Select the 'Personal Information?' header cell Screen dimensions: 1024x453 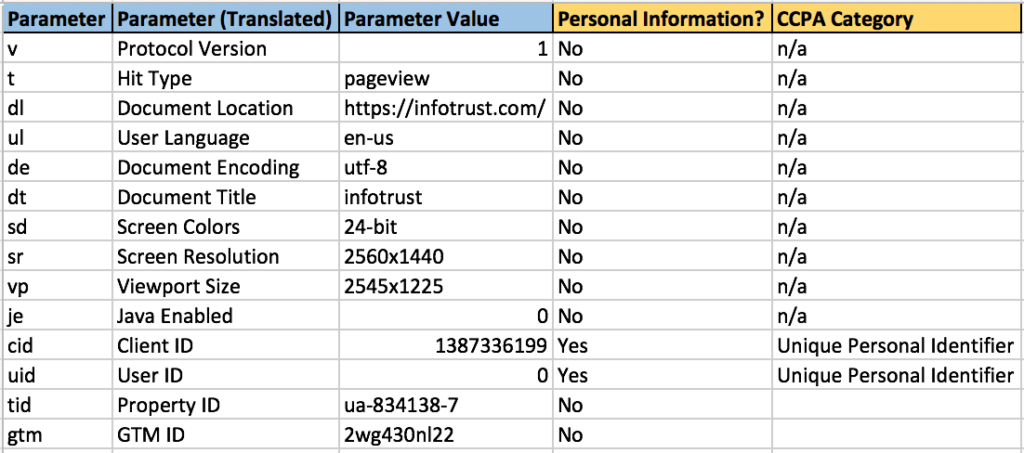click(660, 18)
